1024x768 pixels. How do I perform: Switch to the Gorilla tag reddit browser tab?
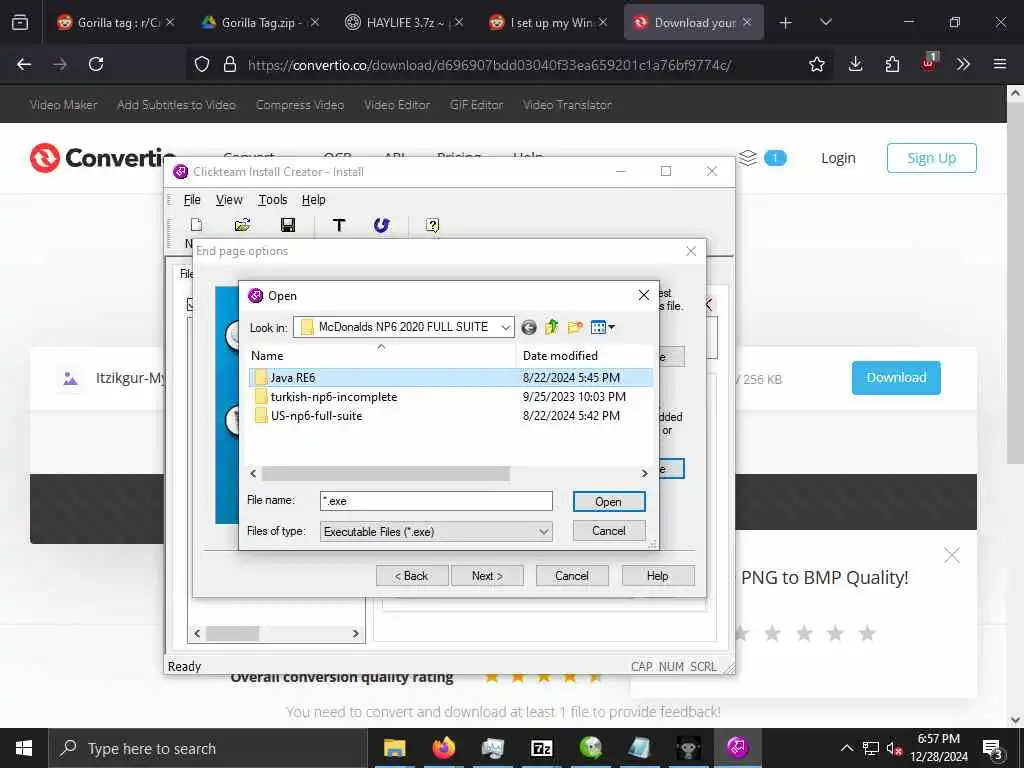coord(116,22)
